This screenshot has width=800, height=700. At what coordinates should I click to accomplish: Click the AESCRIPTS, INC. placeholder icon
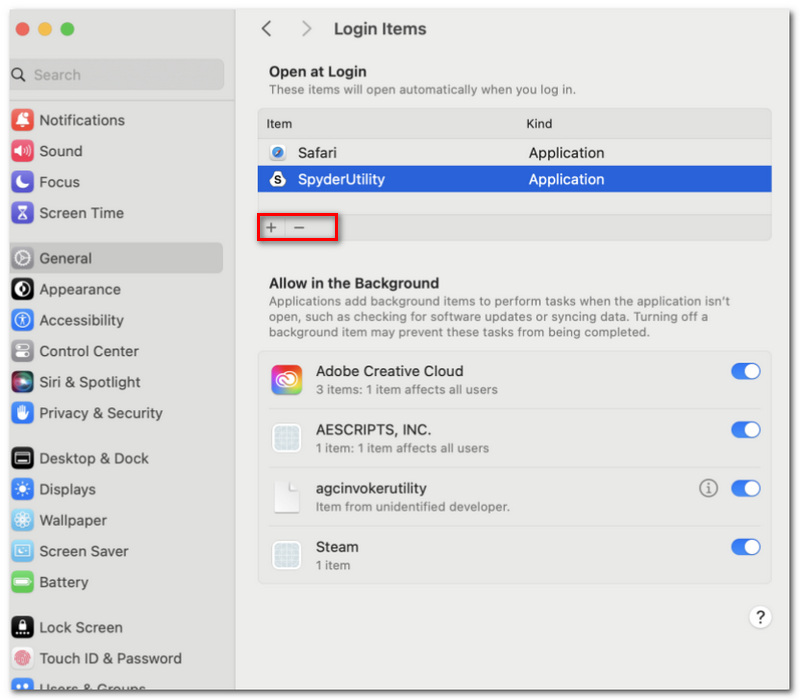coord(287,438)
